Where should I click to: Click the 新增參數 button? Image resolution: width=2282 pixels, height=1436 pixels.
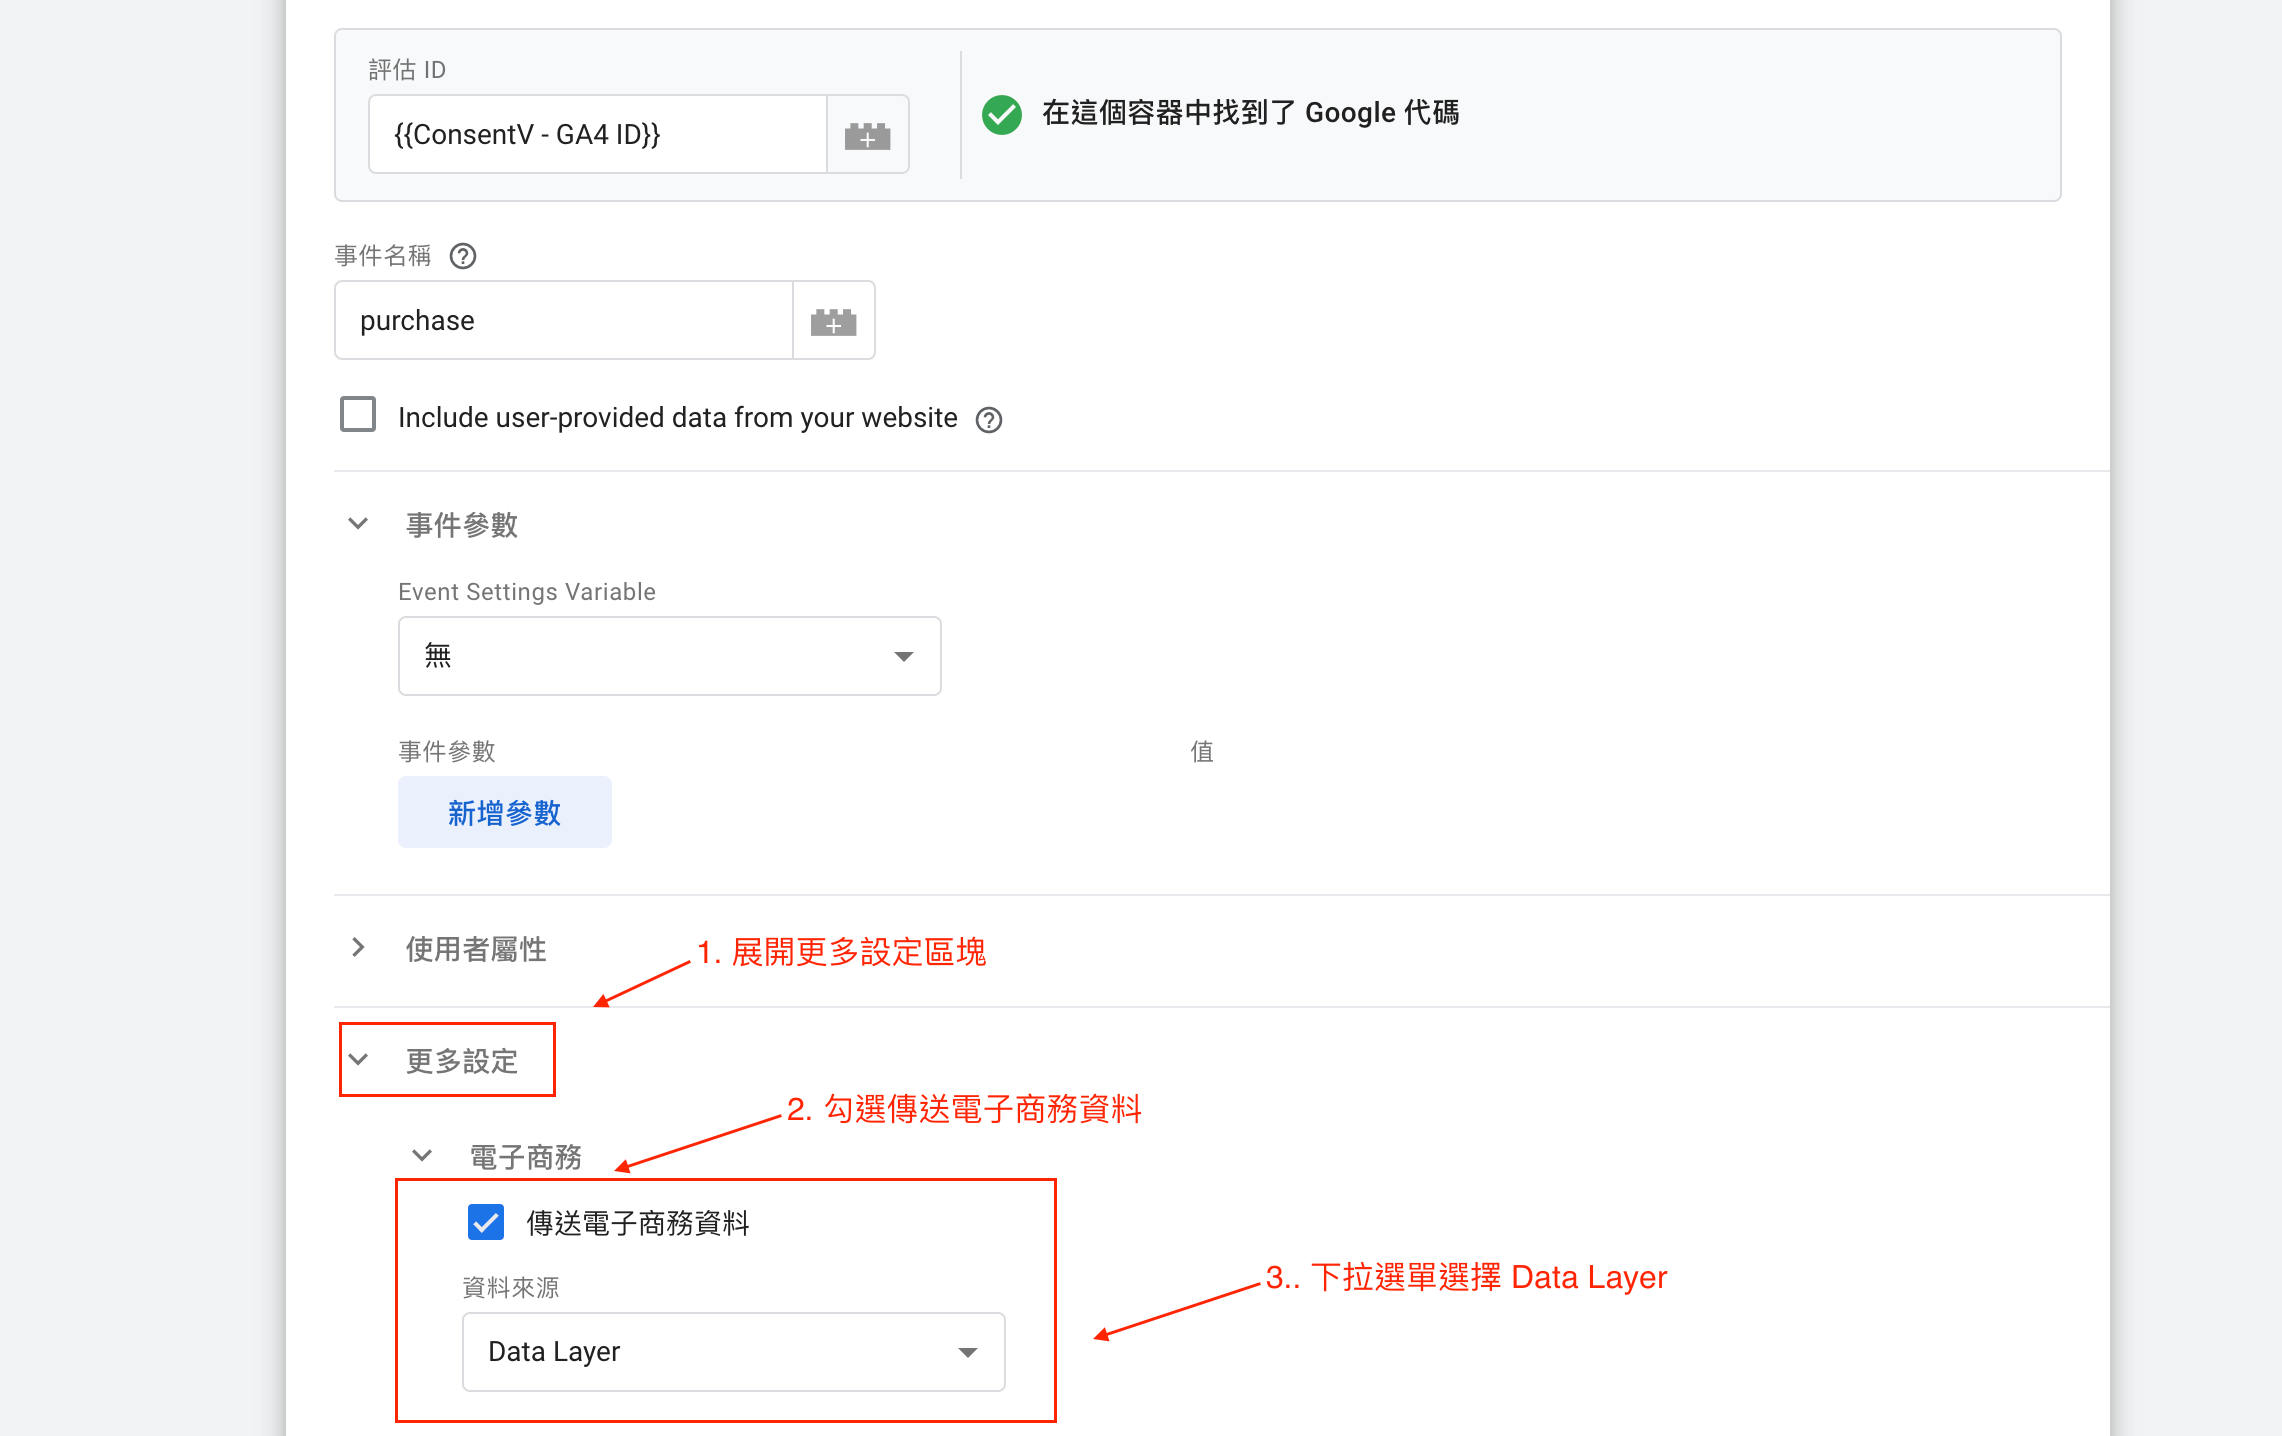(x=504, y=812)
